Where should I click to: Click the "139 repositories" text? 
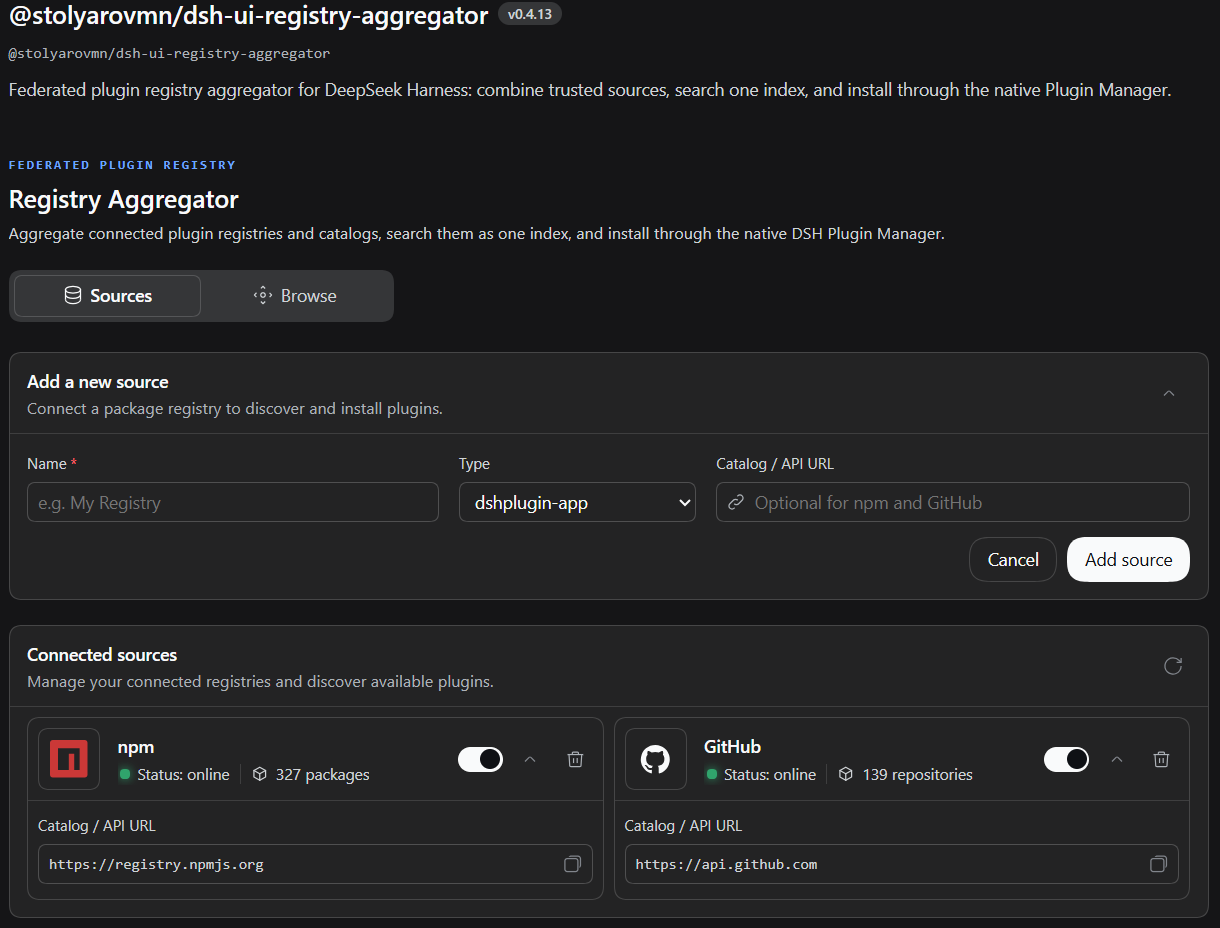click(917, 774)
